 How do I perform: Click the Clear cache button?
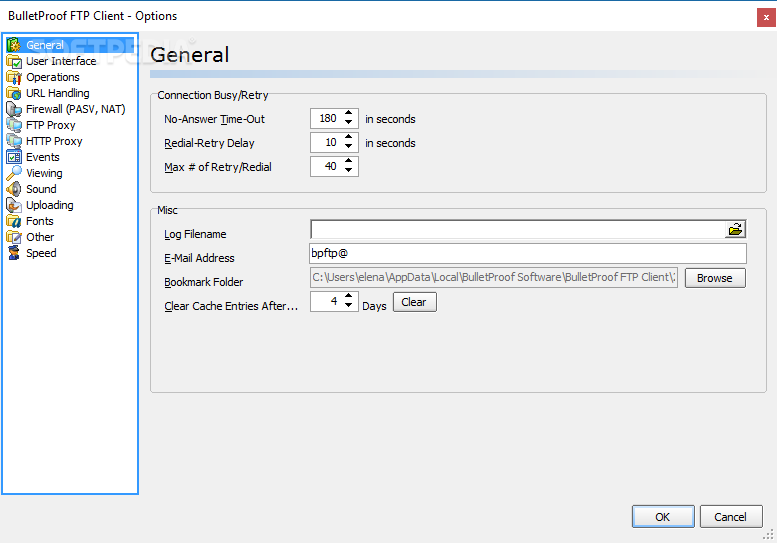pyautogui.click(x=415, y=302)
